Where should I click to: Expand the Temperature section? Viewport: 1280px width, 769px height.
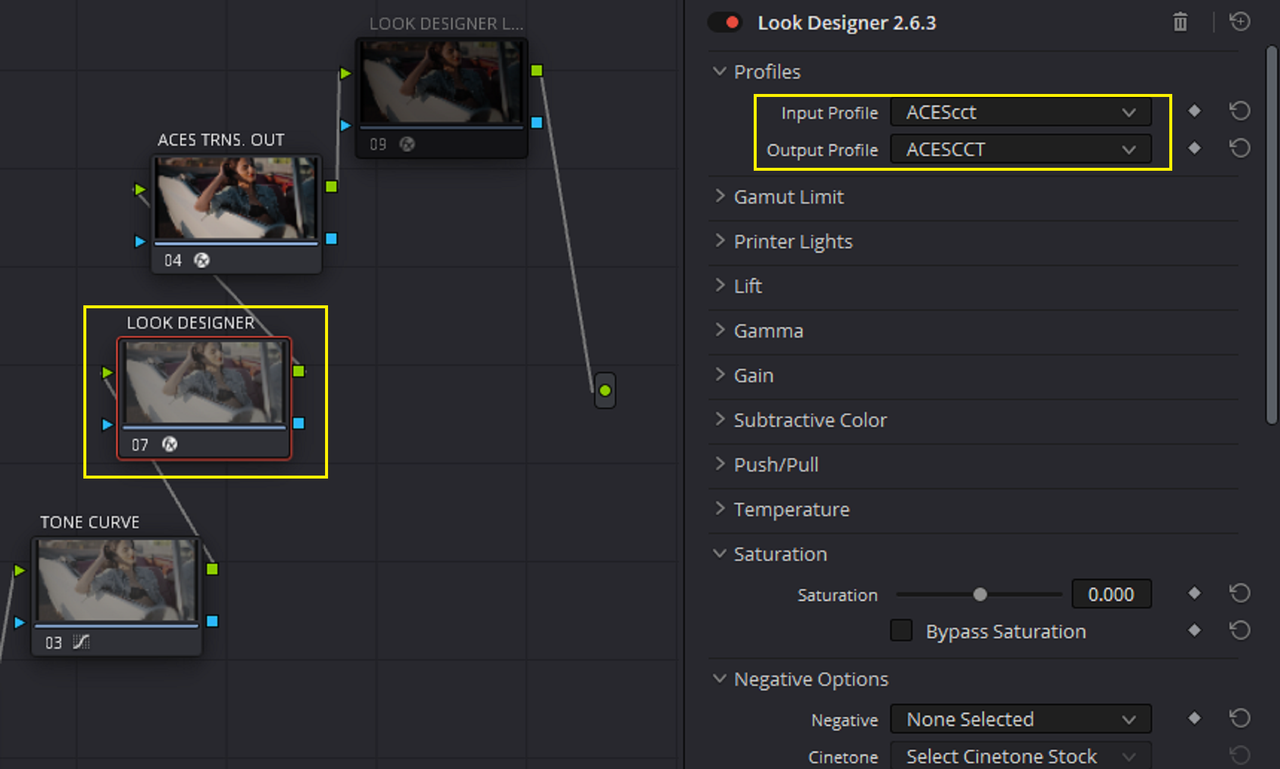(x=719, y=508)
